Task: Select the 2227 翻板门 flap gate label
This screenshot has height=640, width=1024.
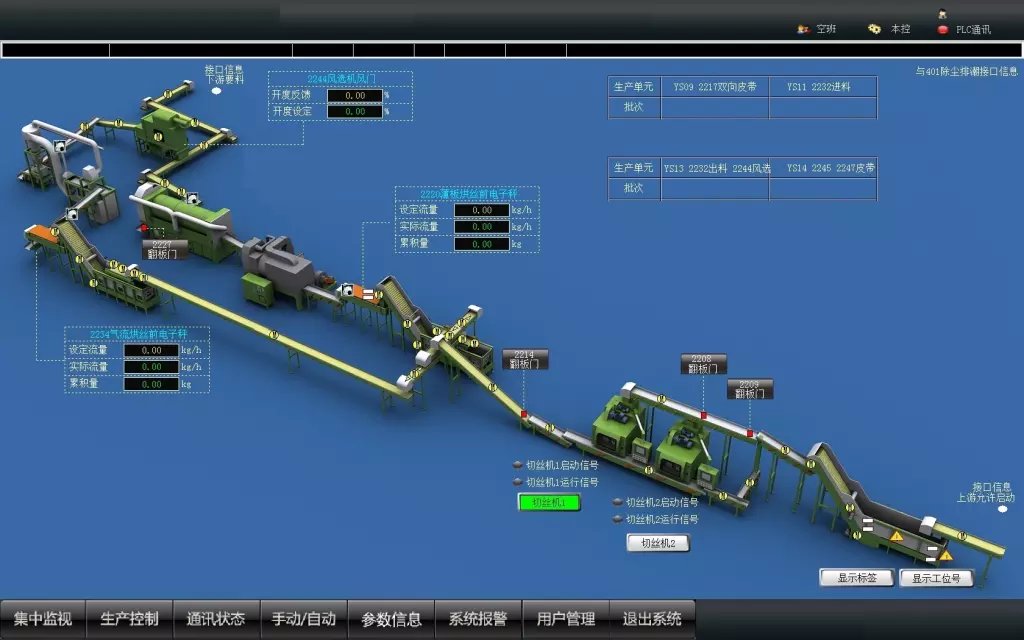Action: click(x=162, y=249)
